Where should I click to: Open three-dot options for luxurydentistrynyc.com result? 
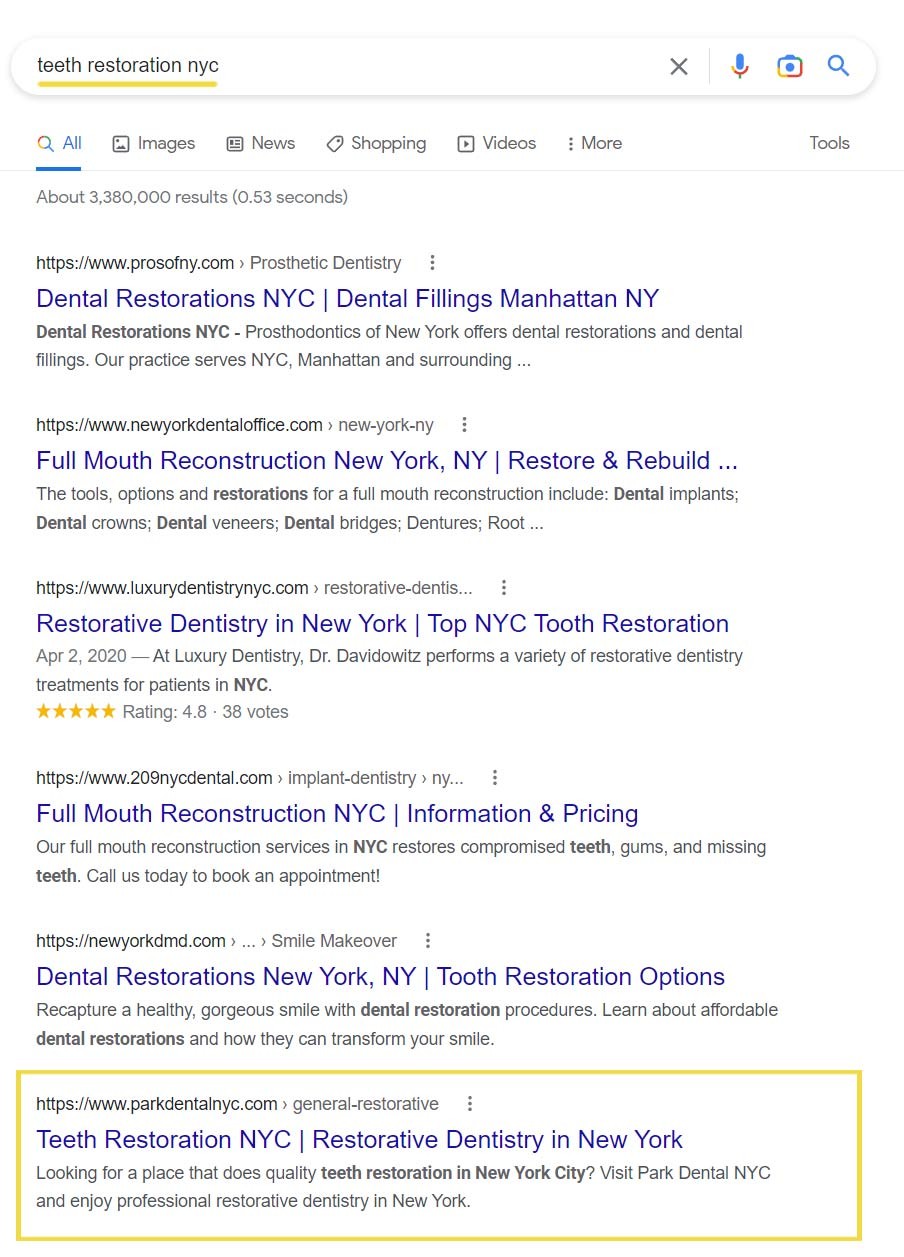tap(504, 588)
